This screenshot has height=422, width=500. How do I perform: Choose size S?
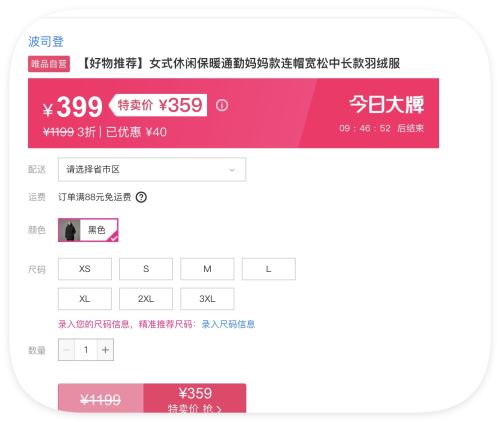point(146,269)
